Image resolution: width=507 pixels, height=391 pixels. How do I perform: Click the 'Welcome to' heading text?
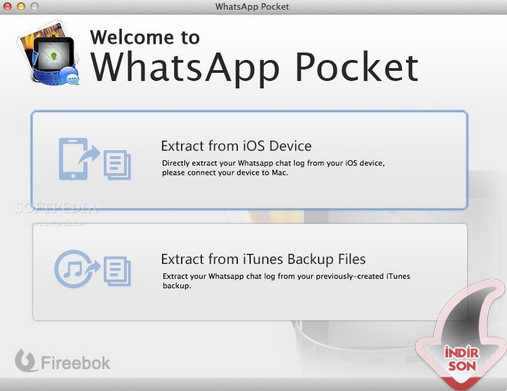(145, 37)
